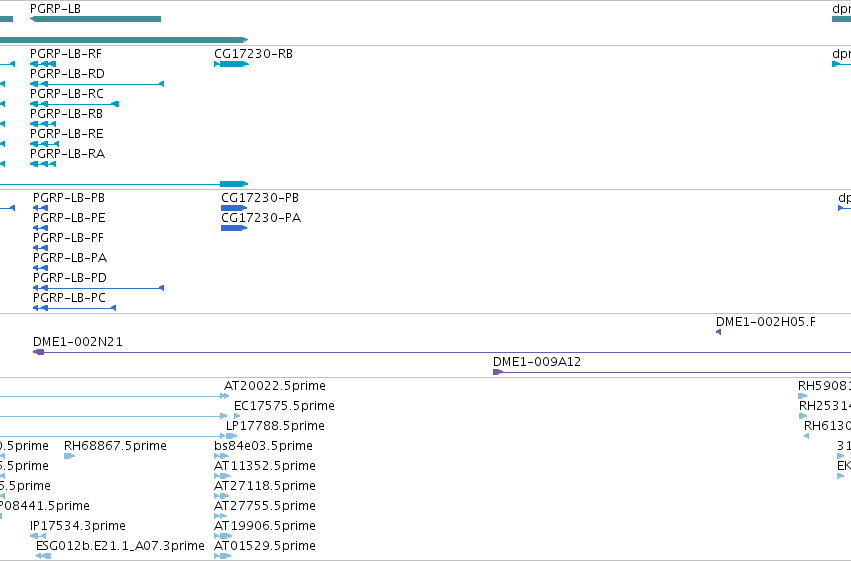851x561 pixels.
Task: Click the PGRP-LB-PD protein feature
Action: pyautogui.click(x=99, y=288)
